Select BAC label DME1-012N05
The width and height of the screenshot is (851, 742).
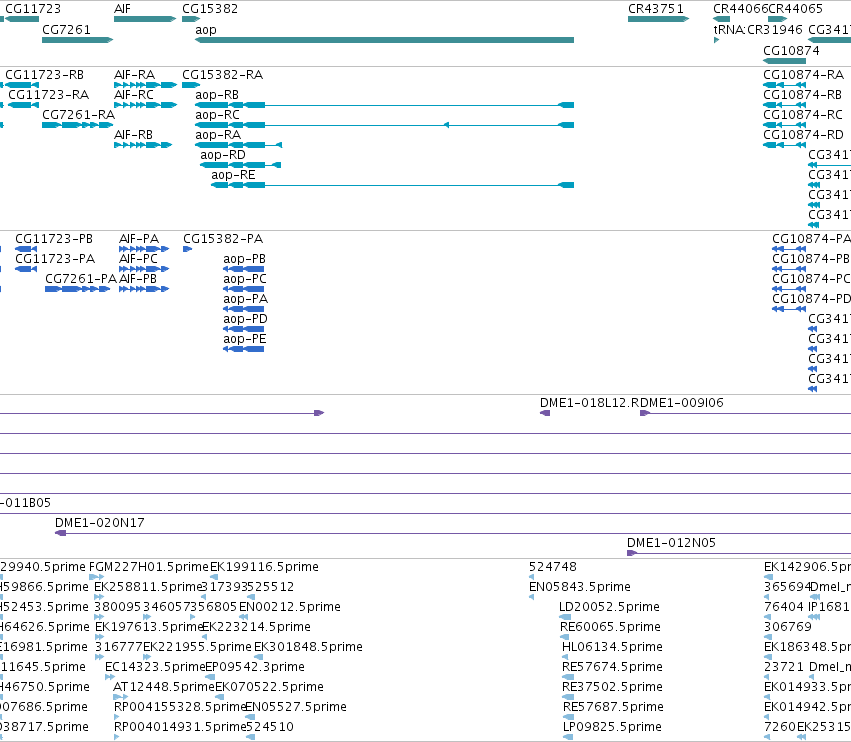(671, 543)
